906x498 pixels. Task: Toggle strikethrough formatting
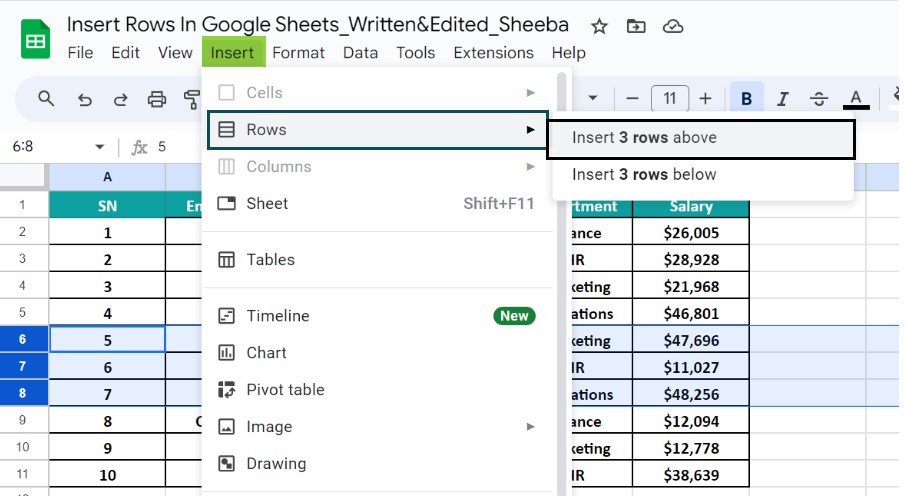(x=819, y=99)
